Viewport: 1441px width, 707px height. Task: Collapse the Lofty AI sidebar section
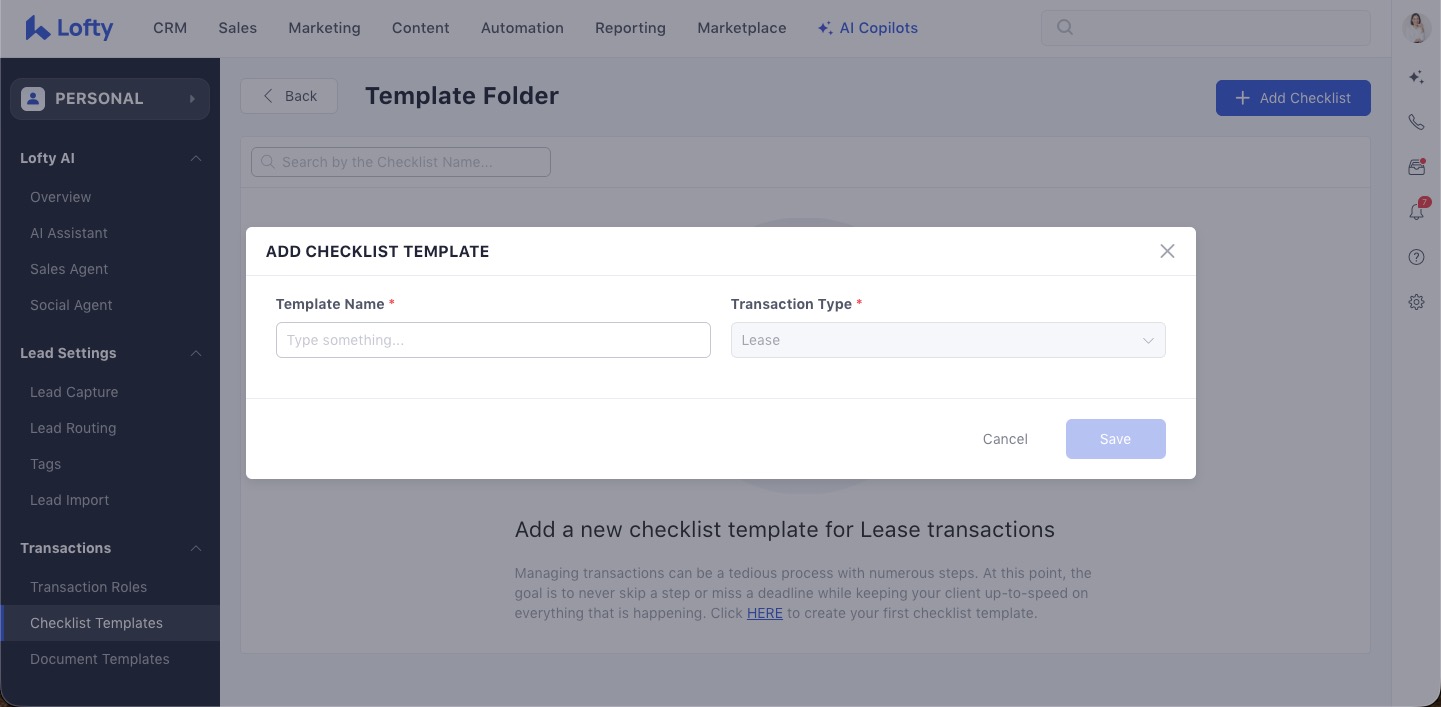[196, 158]
